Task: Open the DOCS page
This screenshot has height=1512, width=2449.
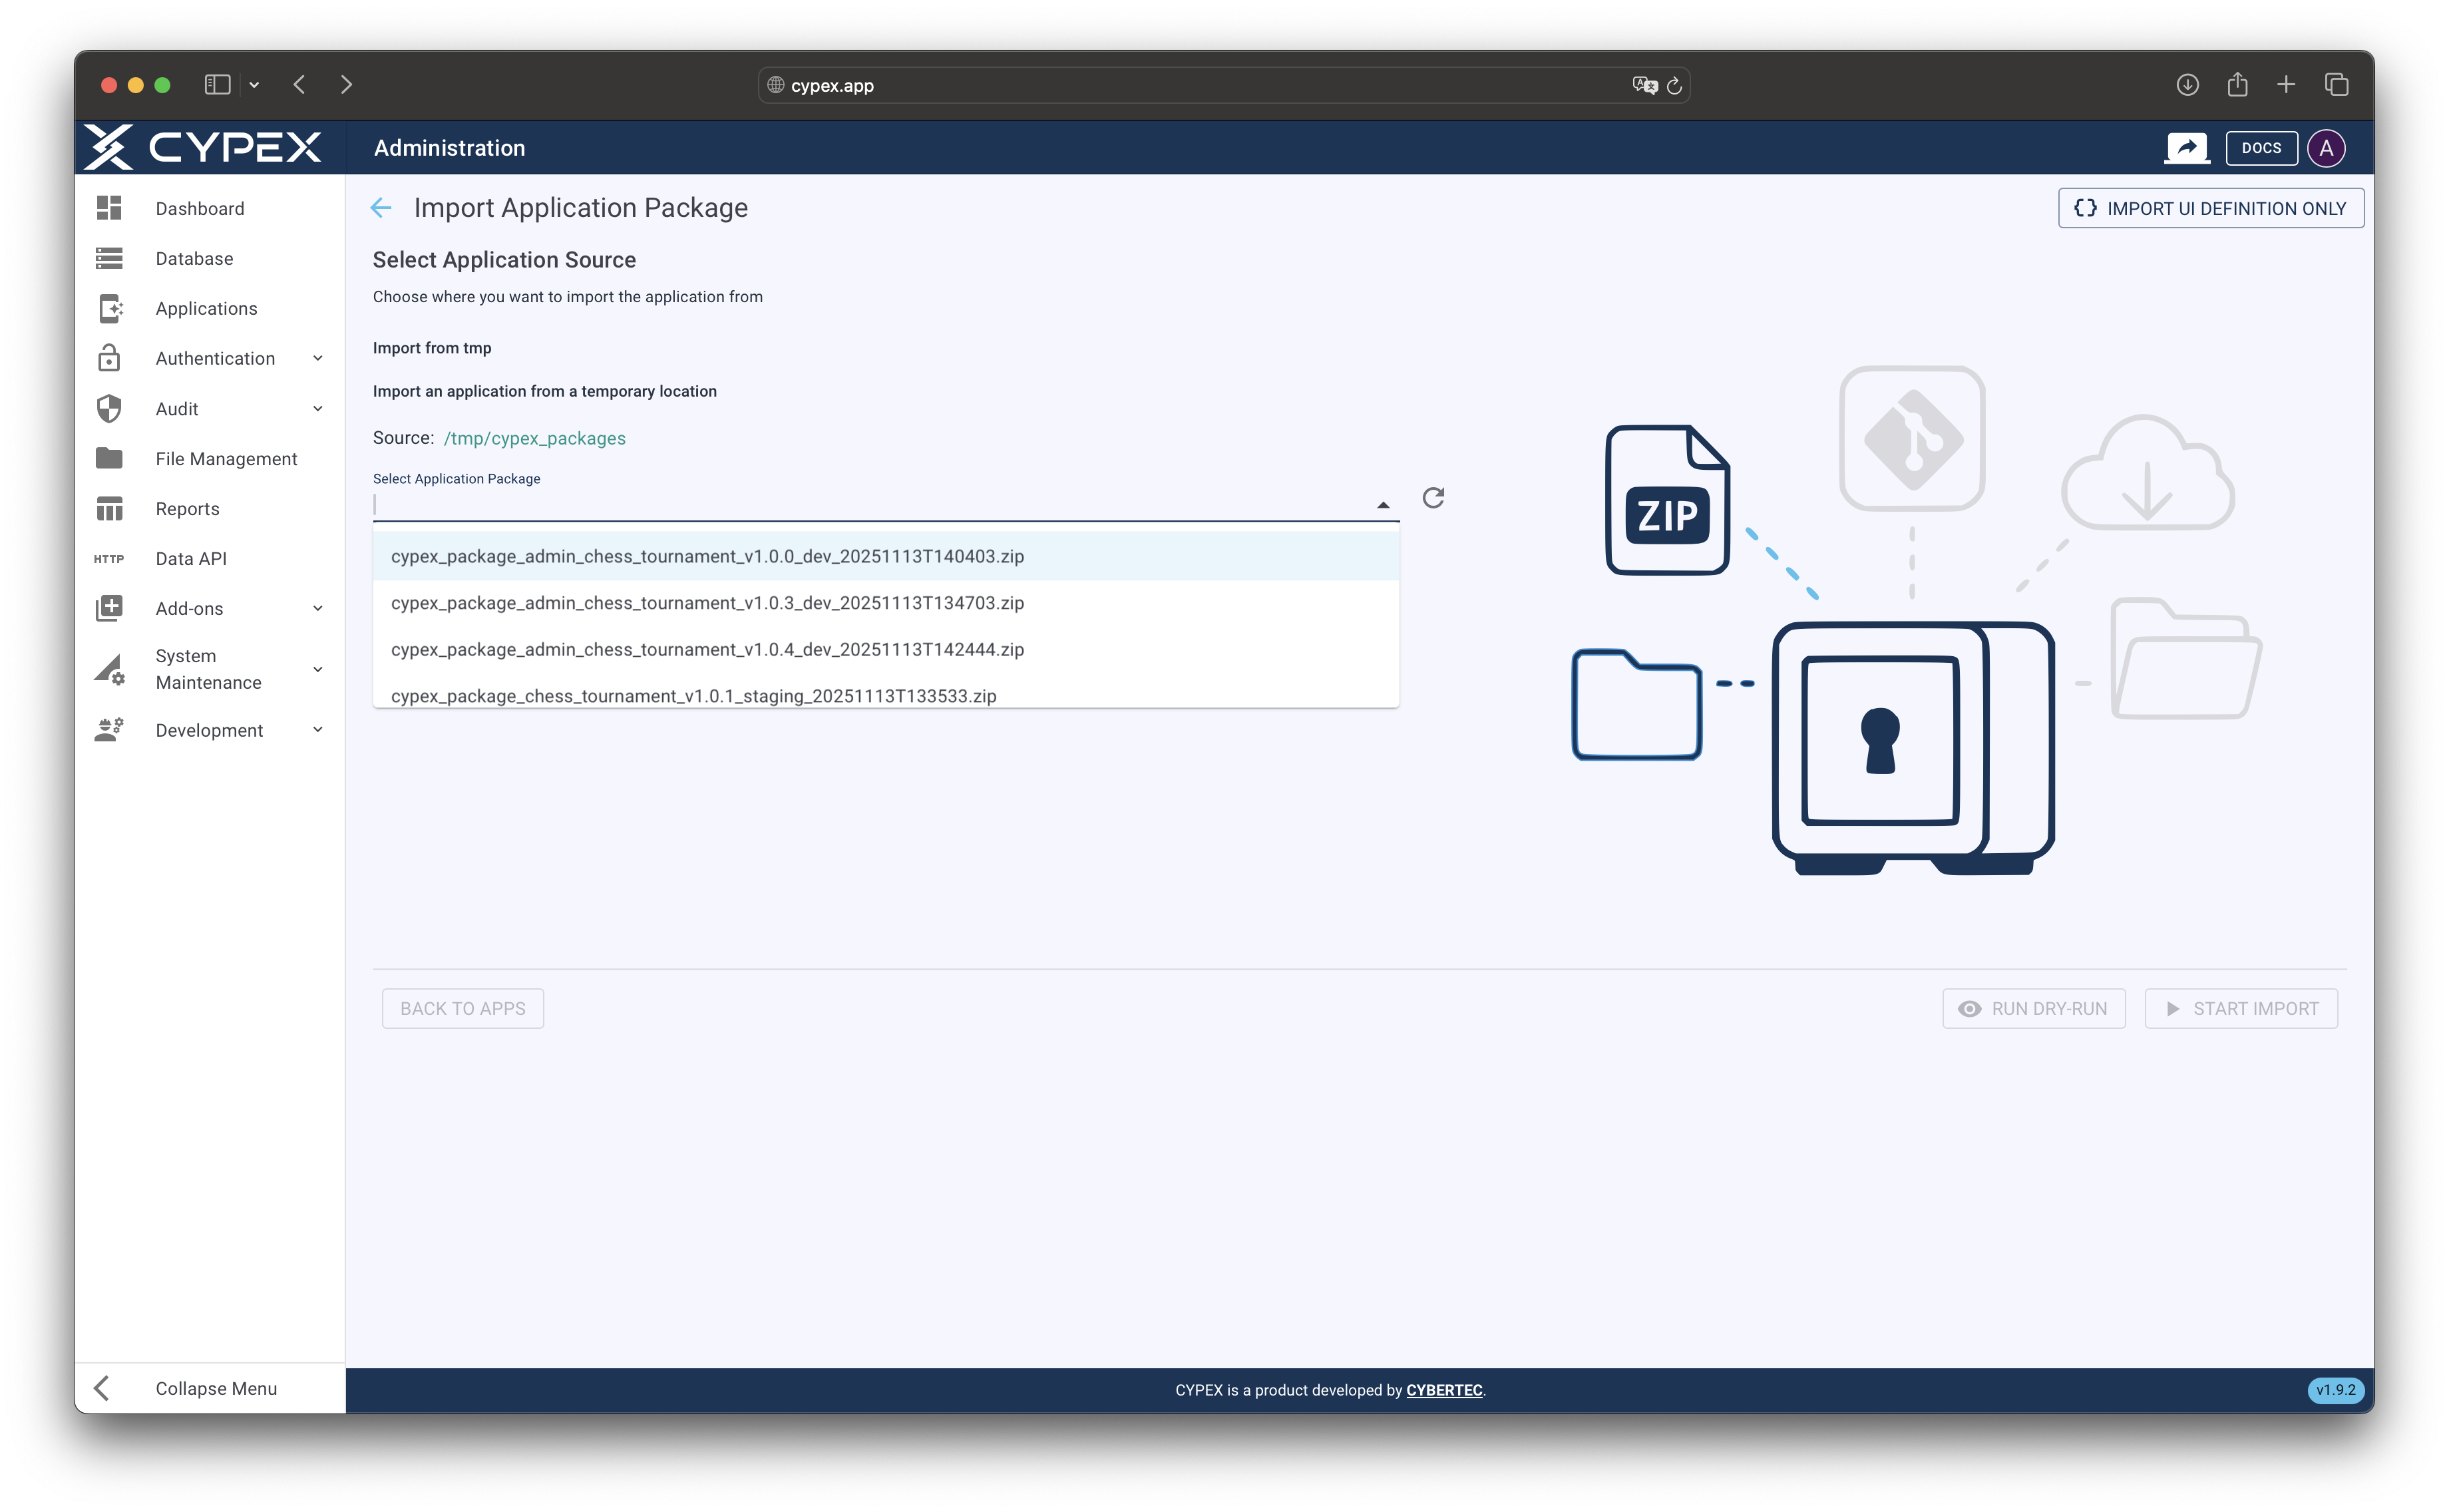Action: (2261, 147)
